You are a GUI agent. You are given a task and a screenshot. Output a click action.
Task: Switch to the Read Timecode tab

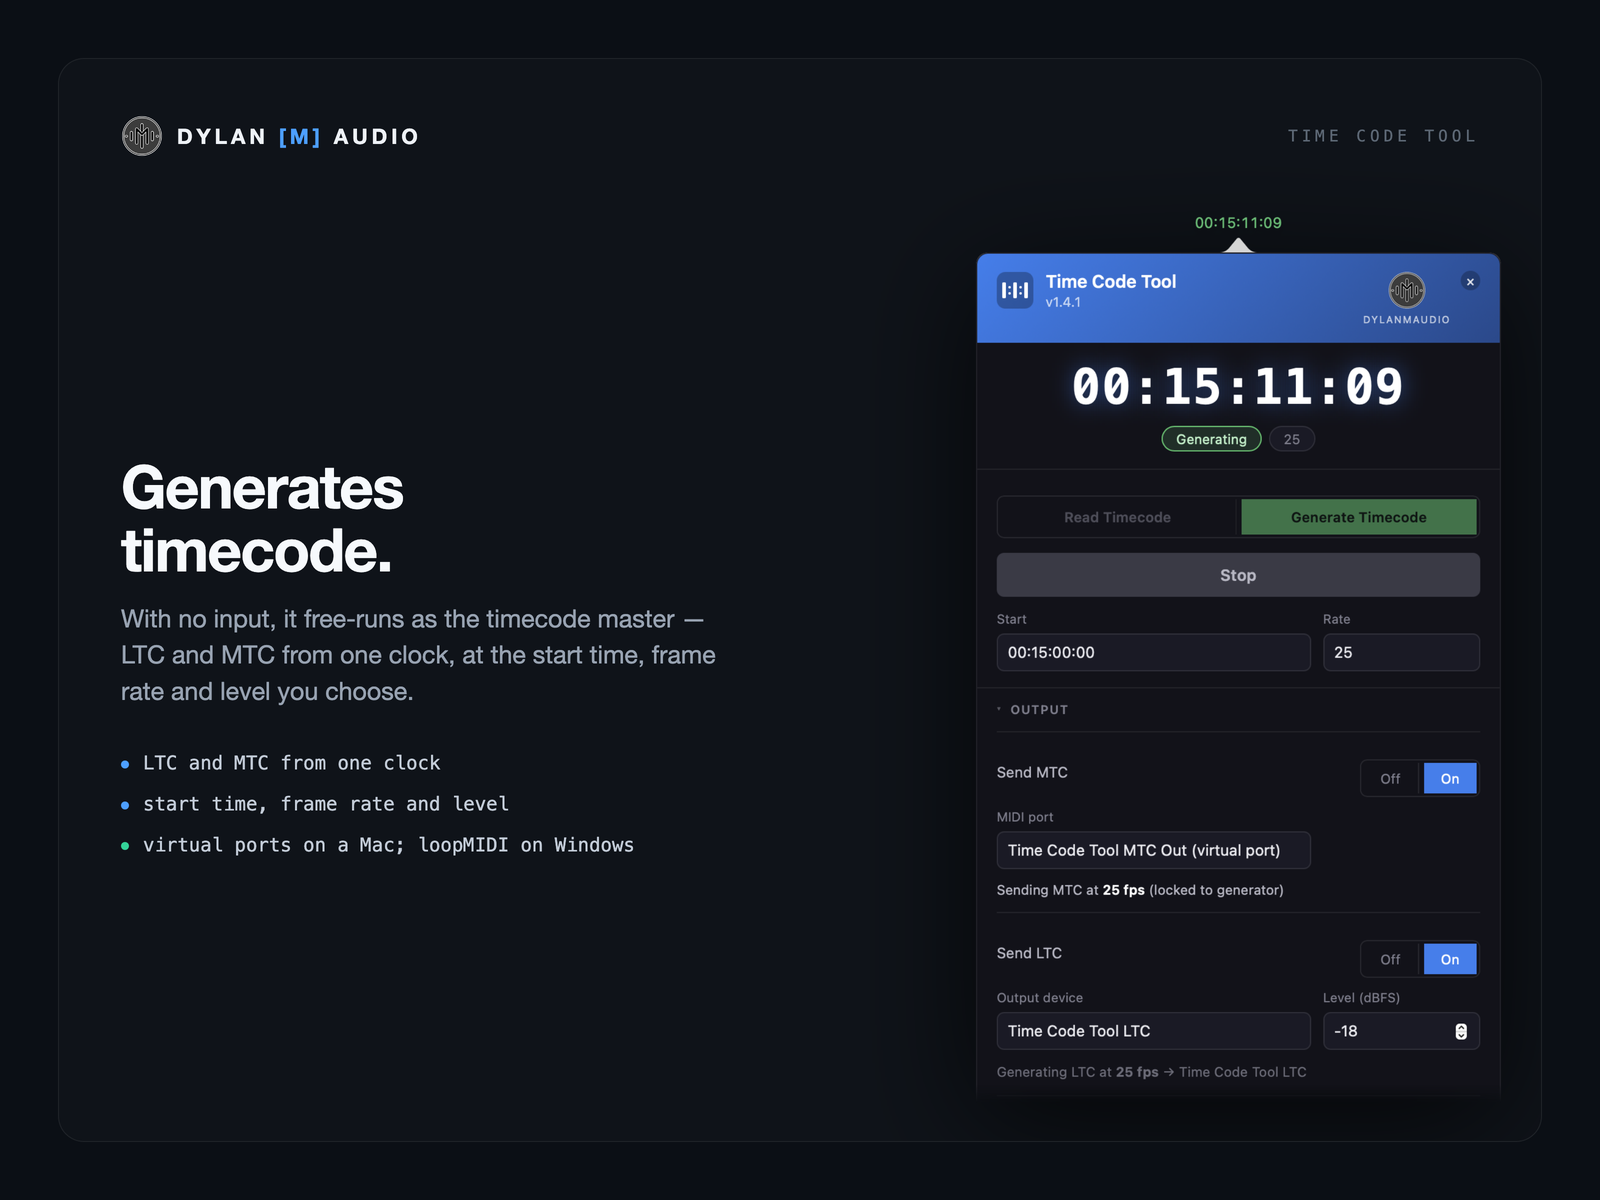[x=1118, y=517]
